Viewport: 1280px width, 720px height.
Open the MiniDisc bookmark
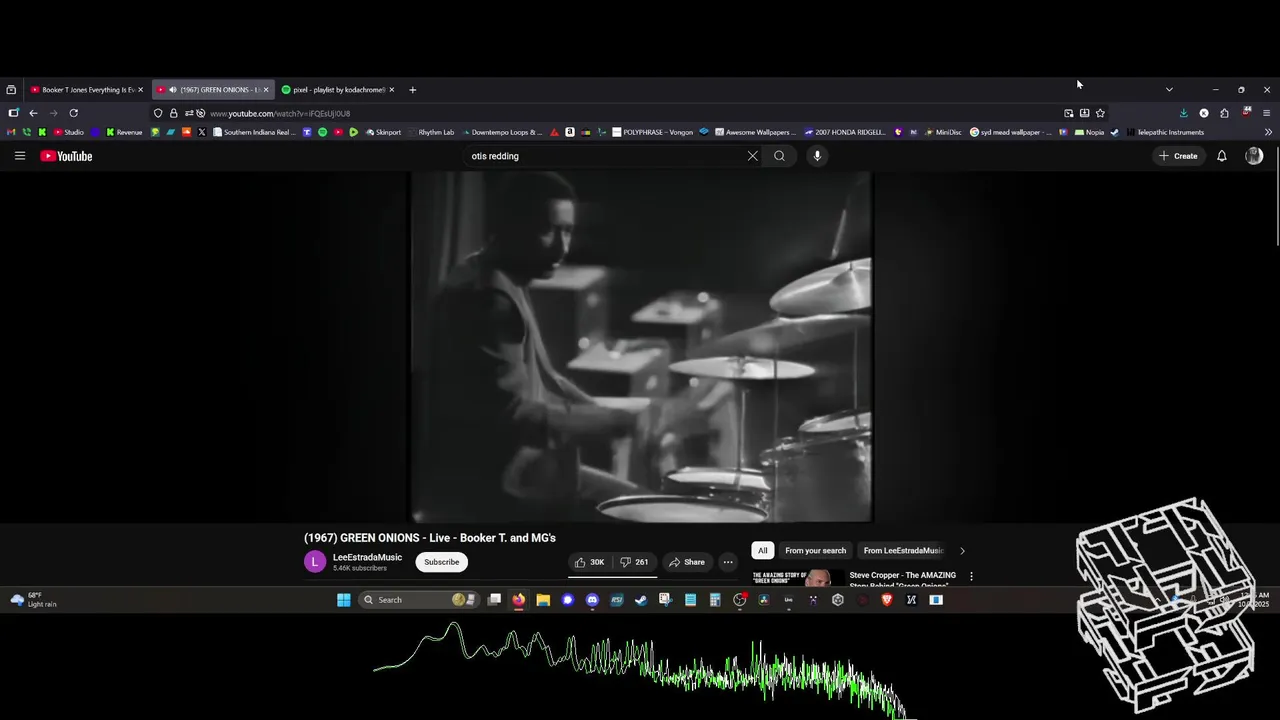pyautogui.click(x=942, y=132)
